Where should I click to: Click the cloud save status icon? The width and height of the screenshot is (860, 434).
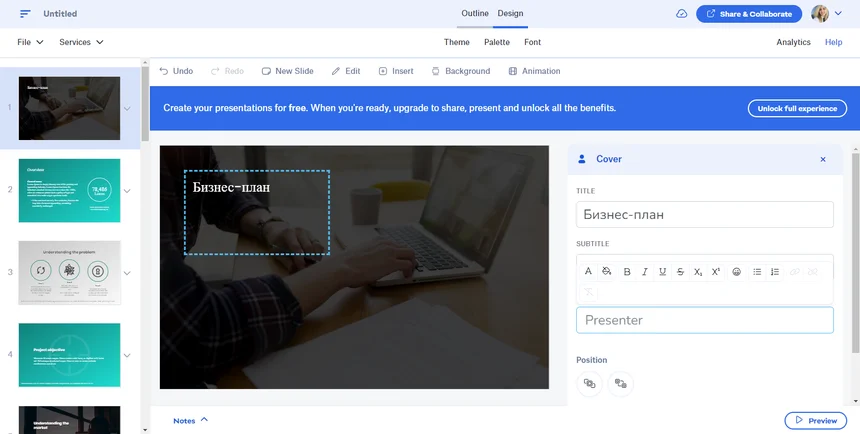coord(681,14)
